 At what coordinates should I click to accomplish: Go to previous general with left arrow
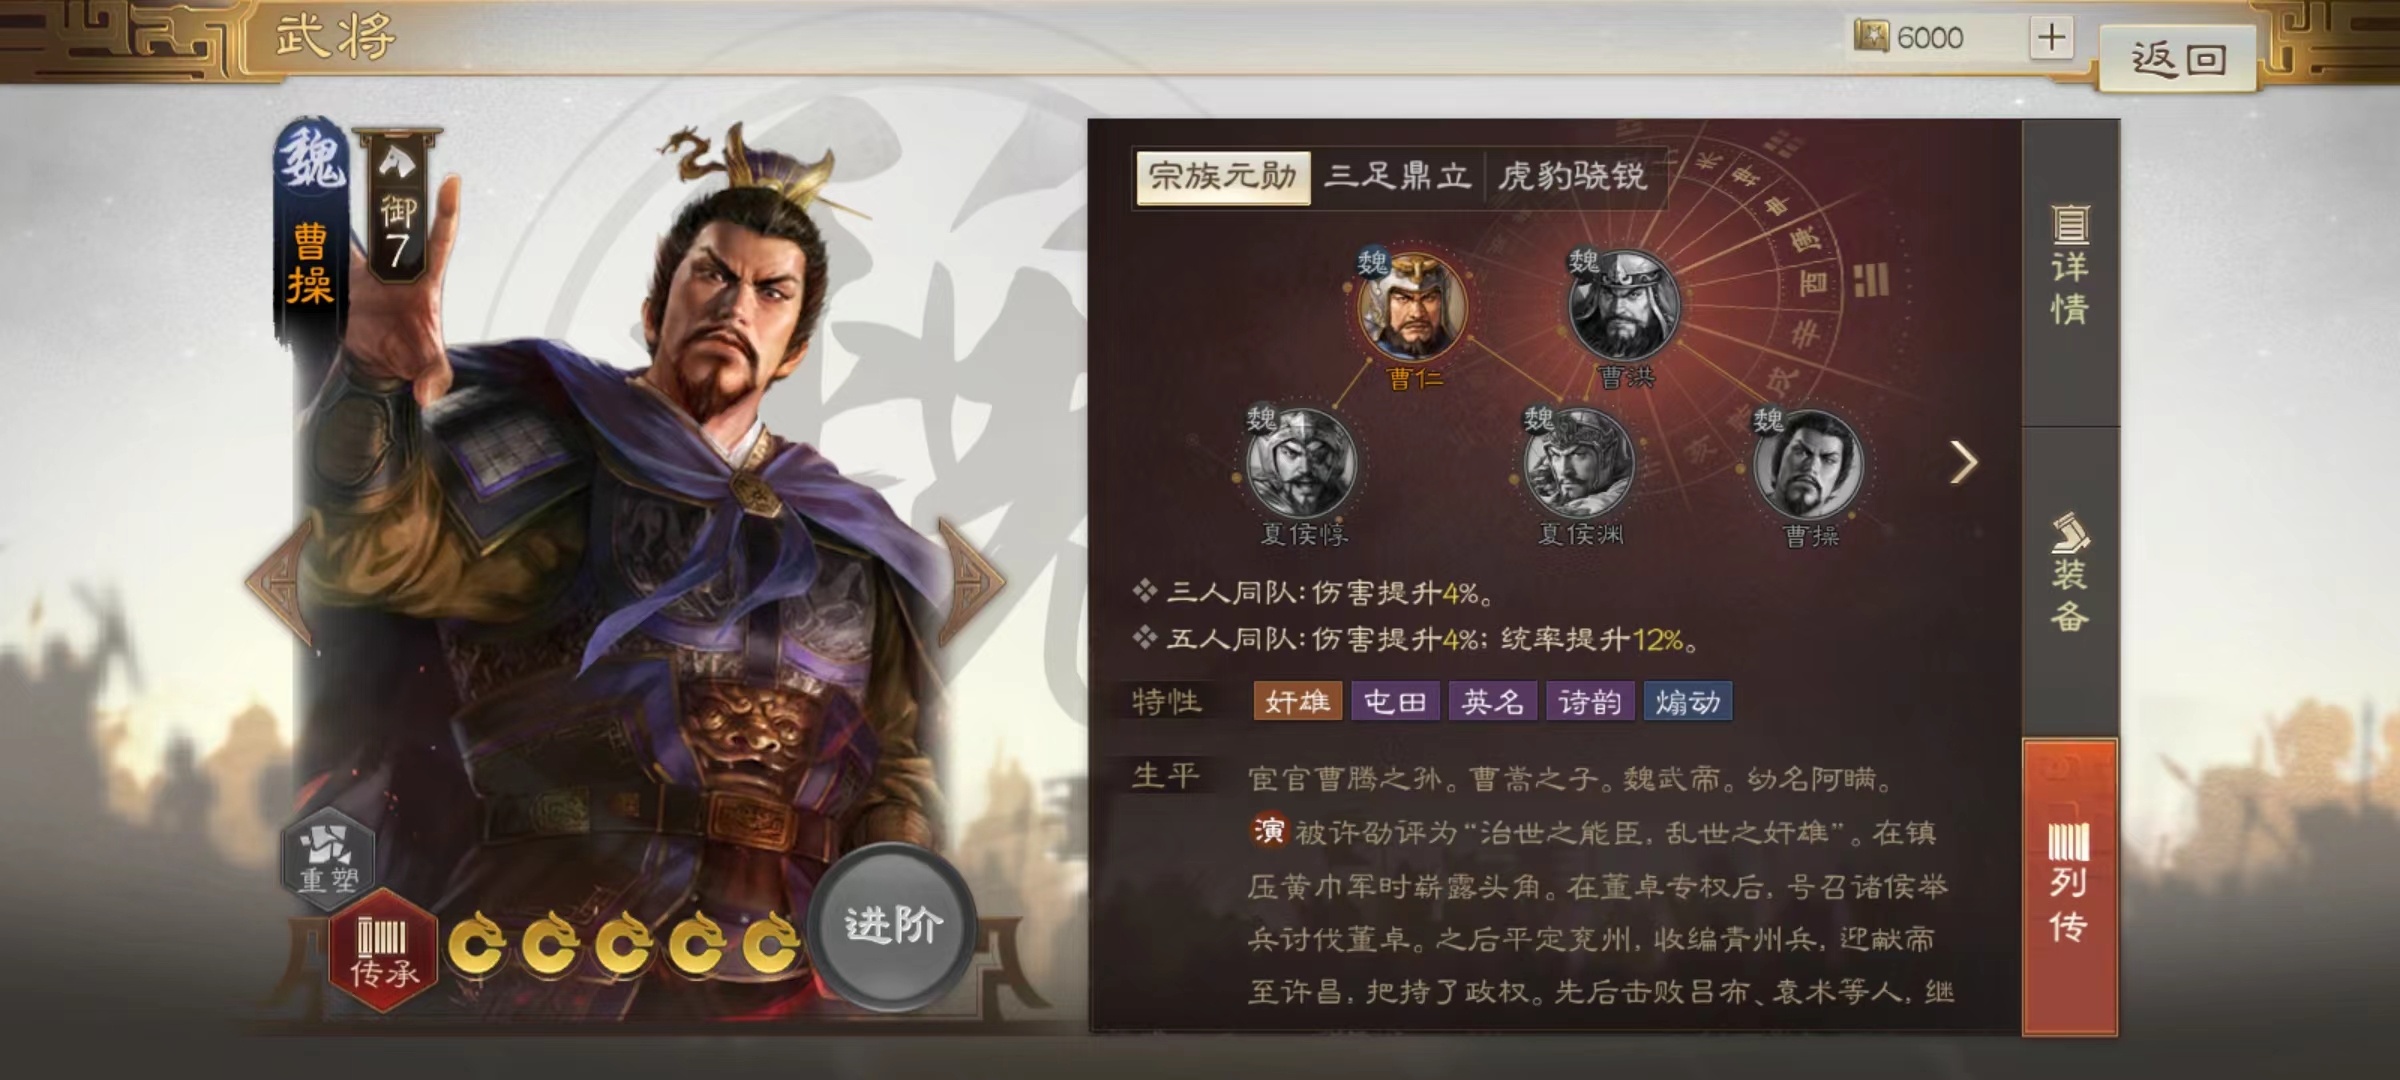(280, 579)
